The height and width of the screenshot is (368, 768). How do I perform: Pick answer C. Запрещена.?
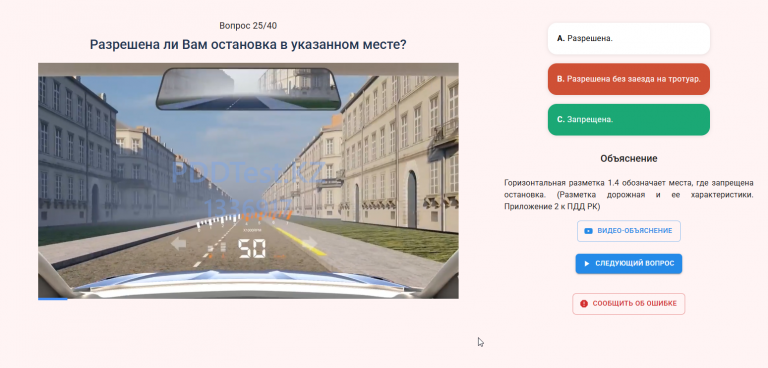[628, 120]
